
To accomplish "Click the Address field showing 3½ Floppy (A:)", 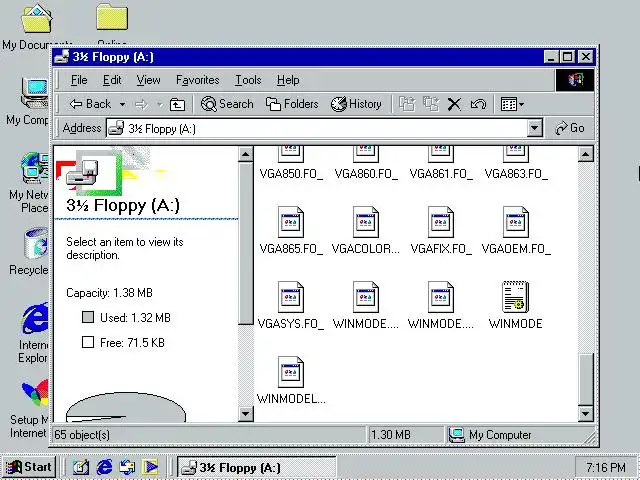I will [x=317, y=128].
